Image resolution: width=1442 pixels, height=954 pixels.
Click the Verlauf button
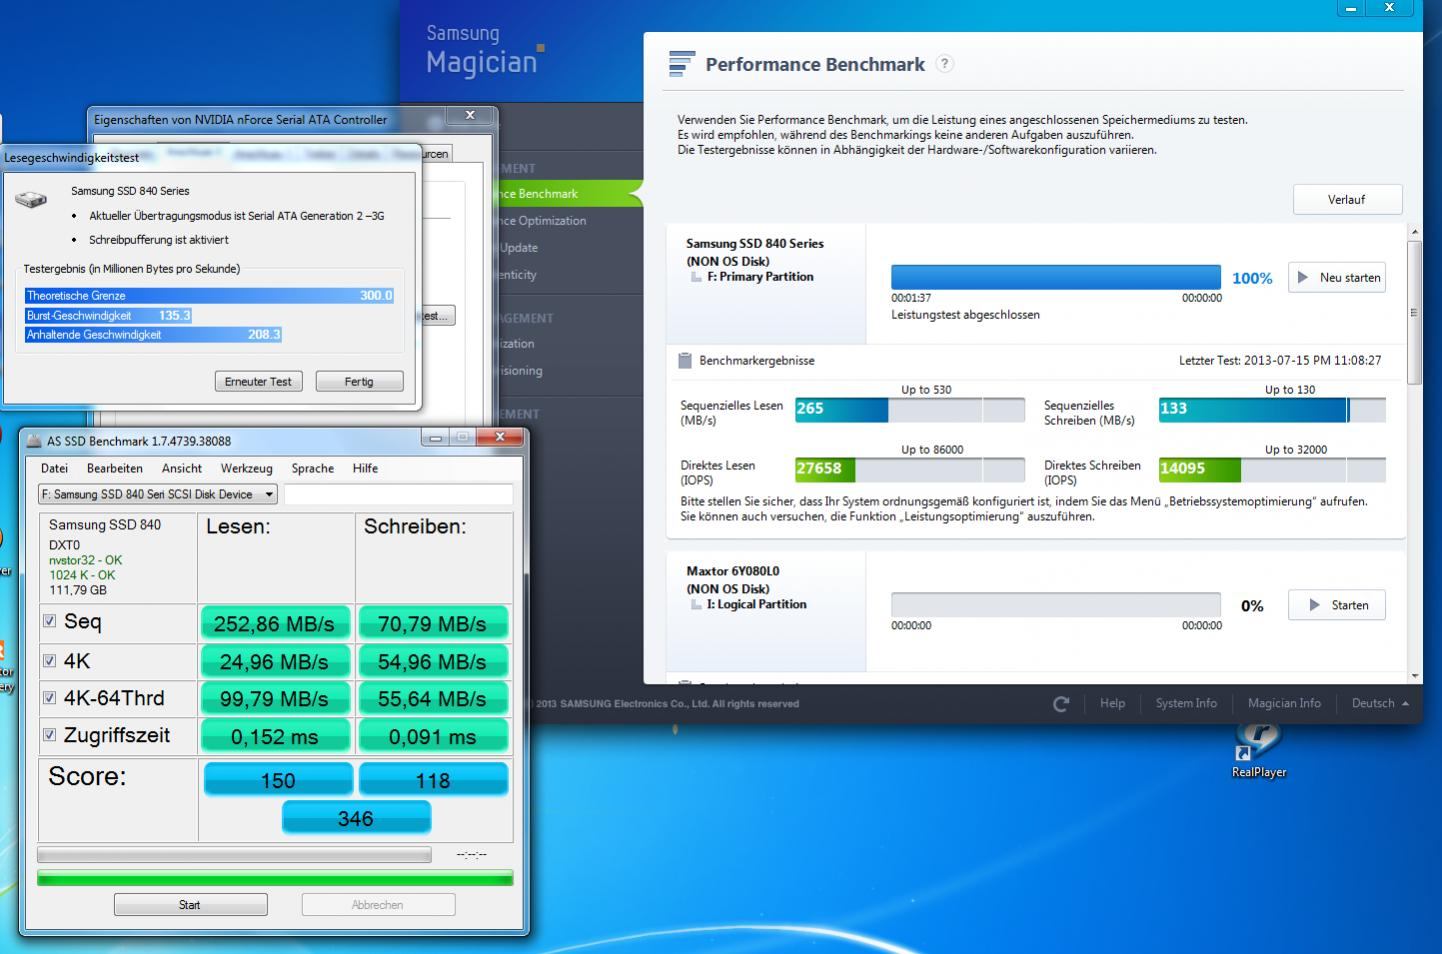click(x=1347, y=199)
